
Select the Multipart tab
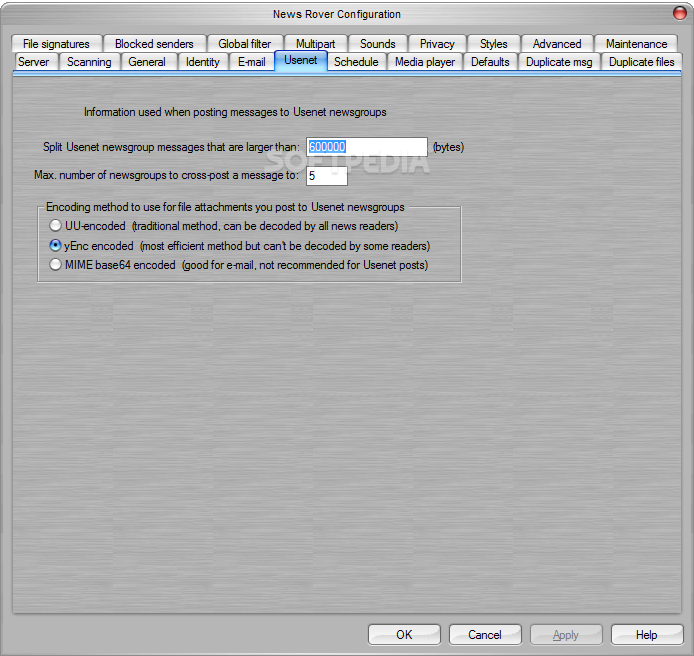pos(316,44)
